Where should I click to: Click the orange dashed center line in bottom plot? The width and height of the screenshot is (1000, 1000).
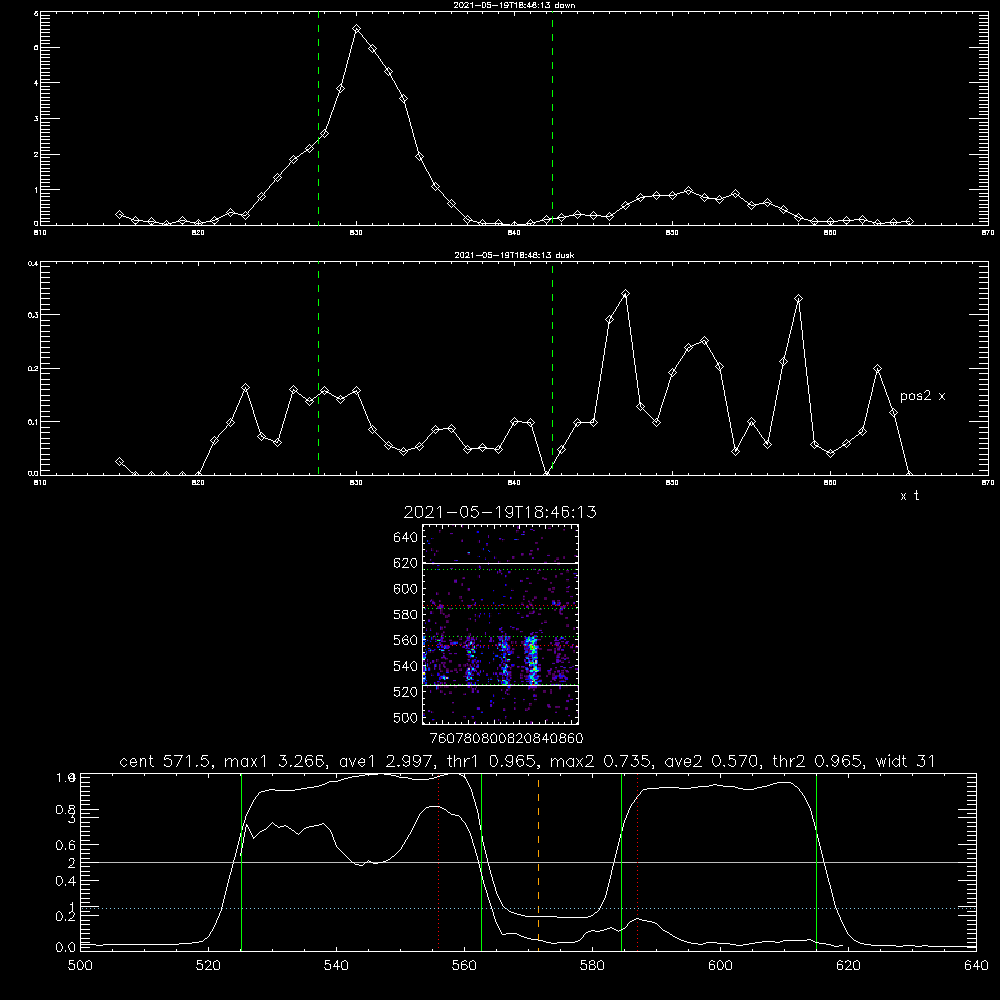pyautogui.click(x=538, y=861)
